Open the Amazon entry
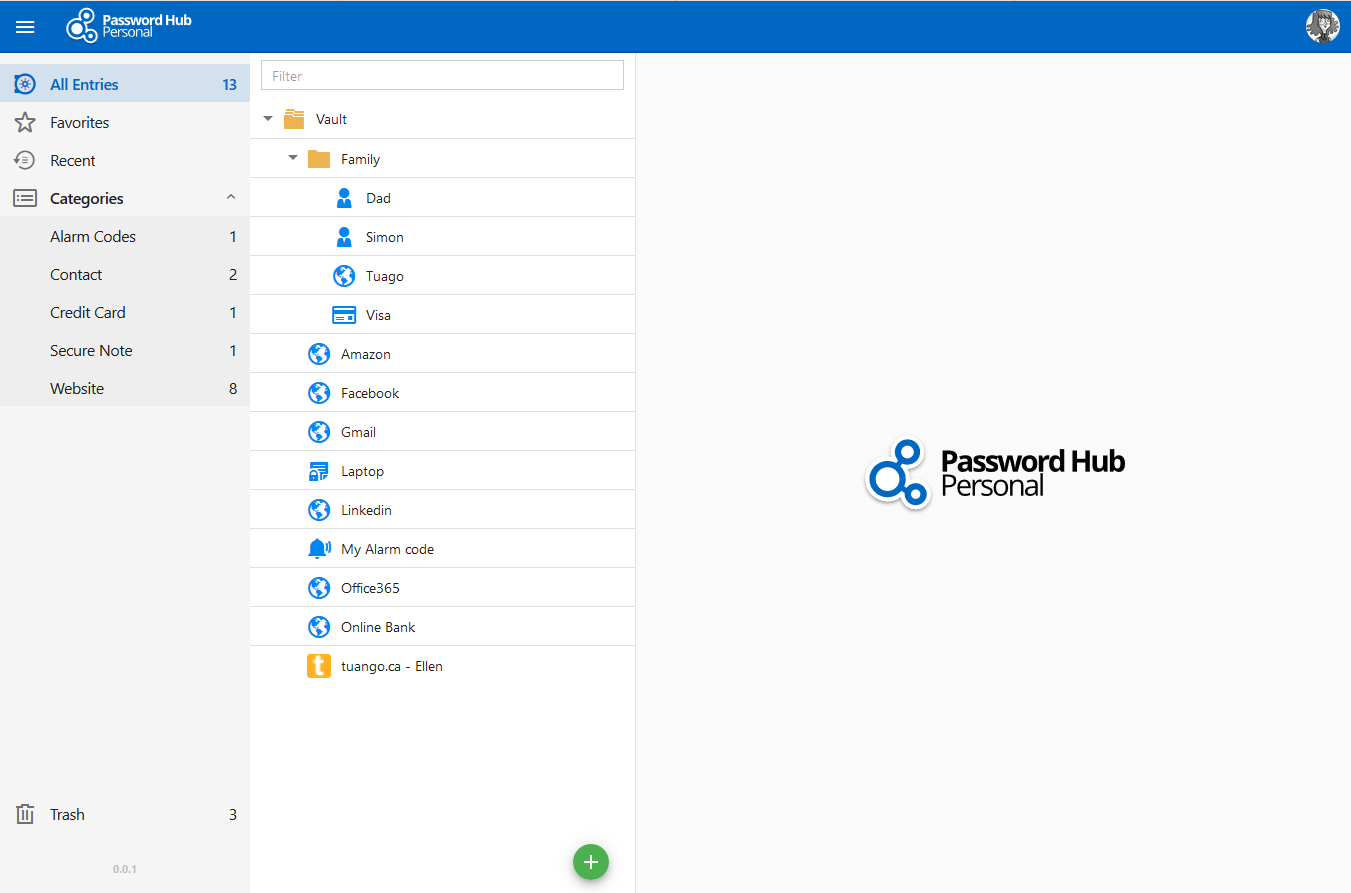1351x893 pixels. [x=442, y=354]
